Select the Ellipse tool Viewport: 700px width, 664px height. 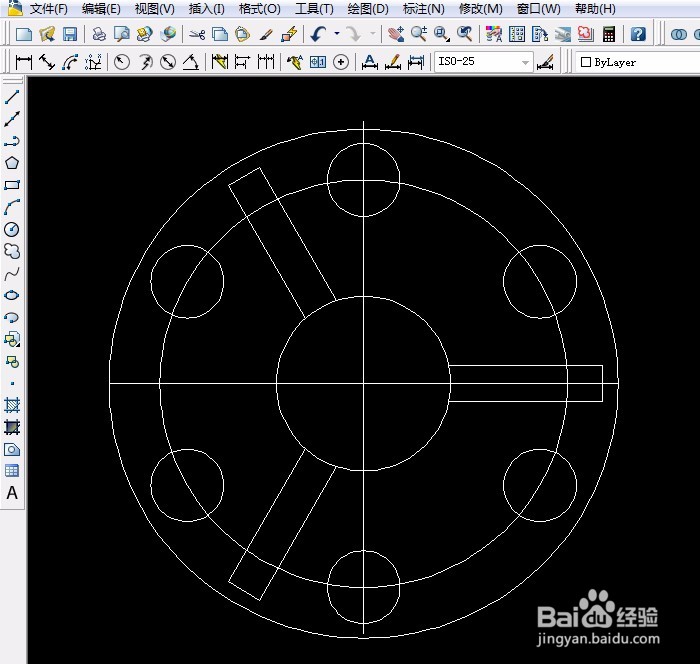click(12, 295)
